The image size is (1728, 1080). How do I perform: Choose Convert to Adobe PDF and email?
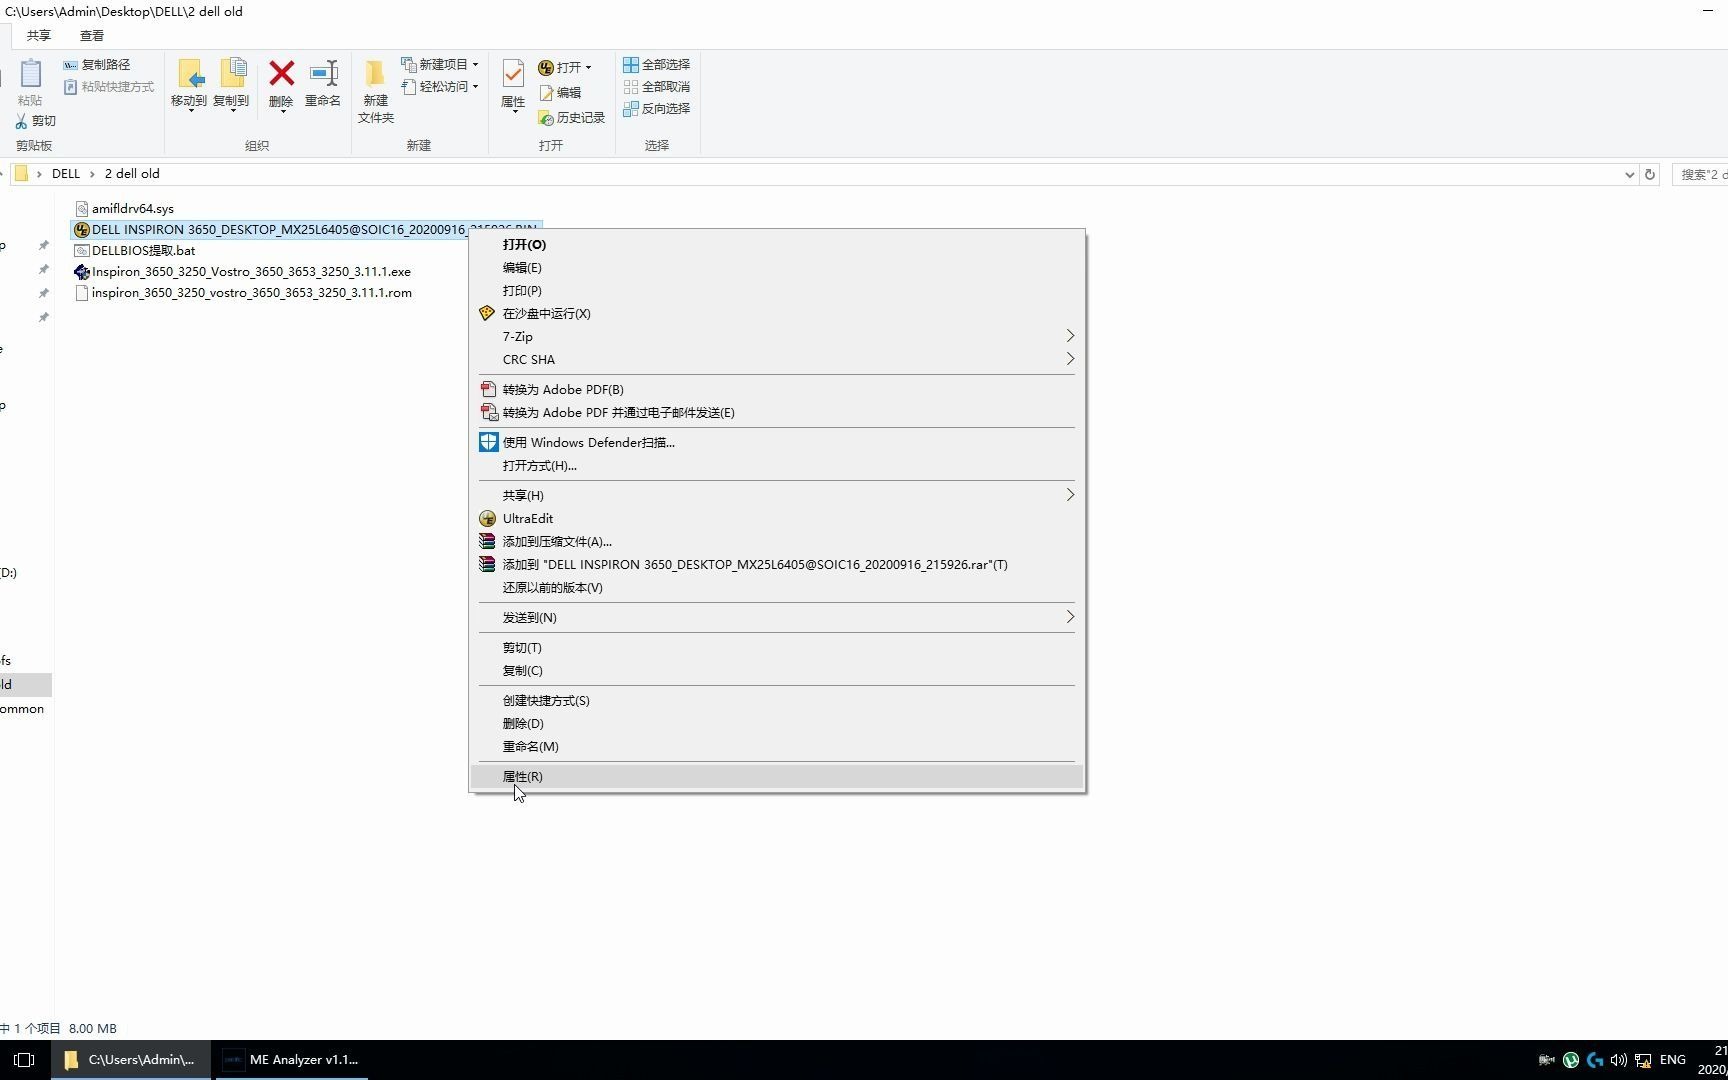[x=777, y=413]
